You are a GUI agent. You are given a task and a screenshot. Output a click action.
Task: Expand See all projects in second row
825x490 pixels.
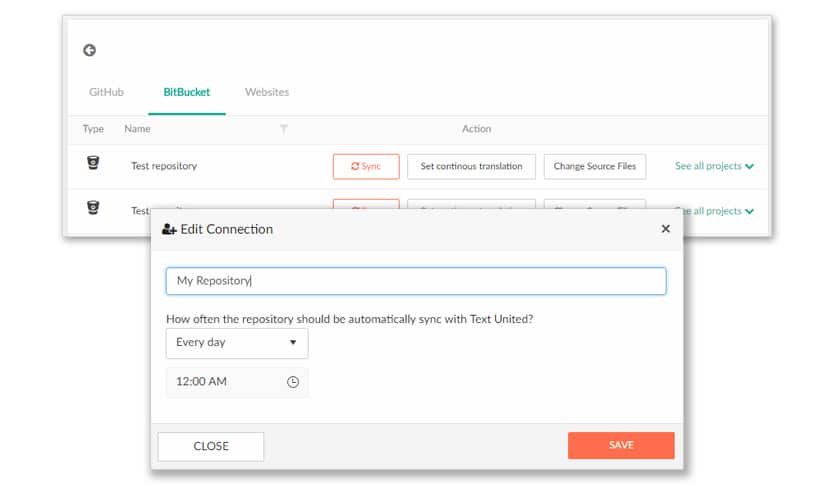coord(719,211)
